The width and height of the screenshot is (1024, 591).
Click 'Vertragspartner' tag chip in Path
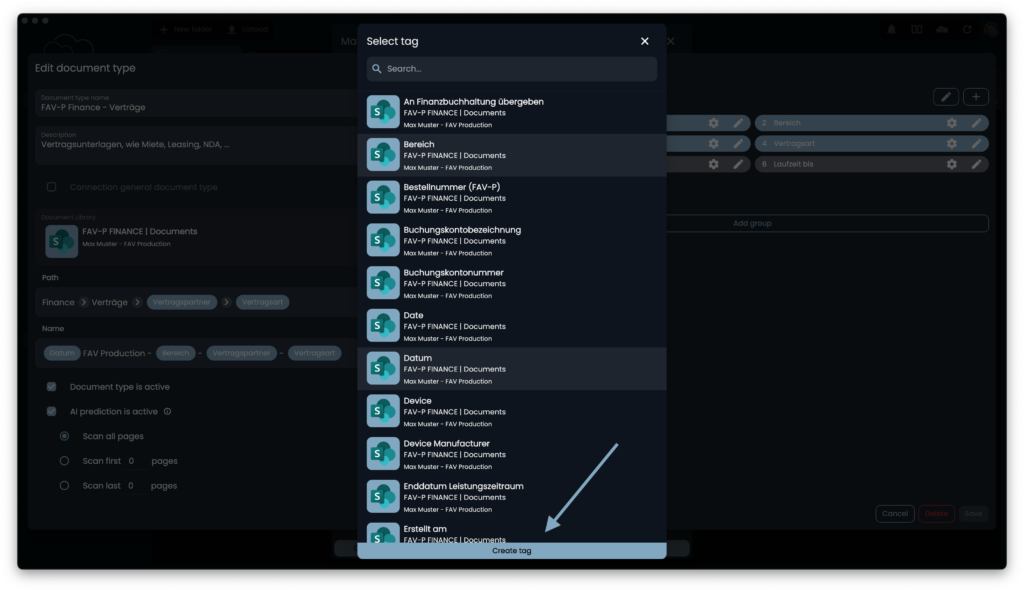pos(182,302)
